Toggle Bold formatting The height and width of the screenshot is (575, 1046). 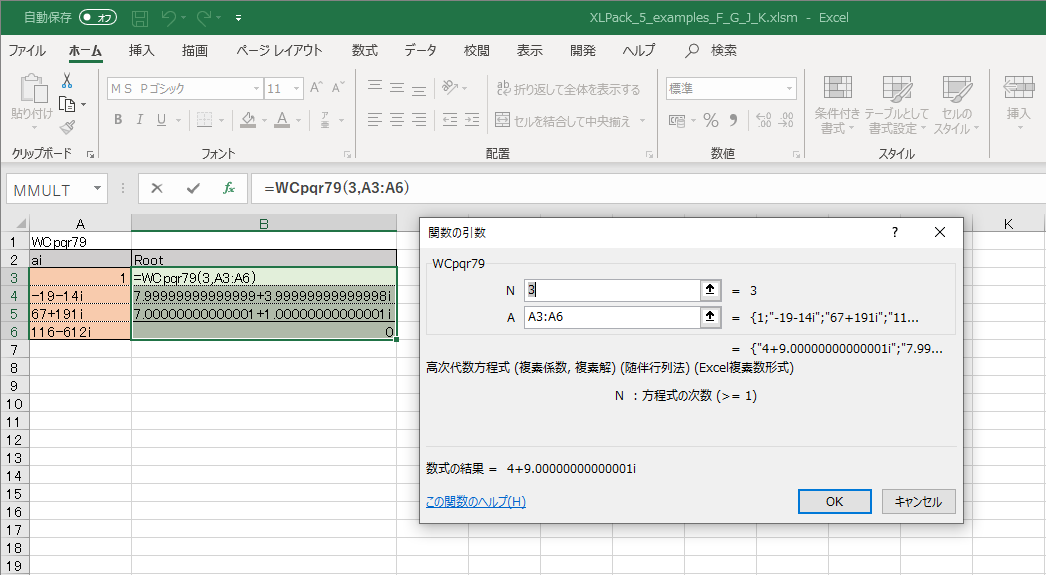pos(118,119)
